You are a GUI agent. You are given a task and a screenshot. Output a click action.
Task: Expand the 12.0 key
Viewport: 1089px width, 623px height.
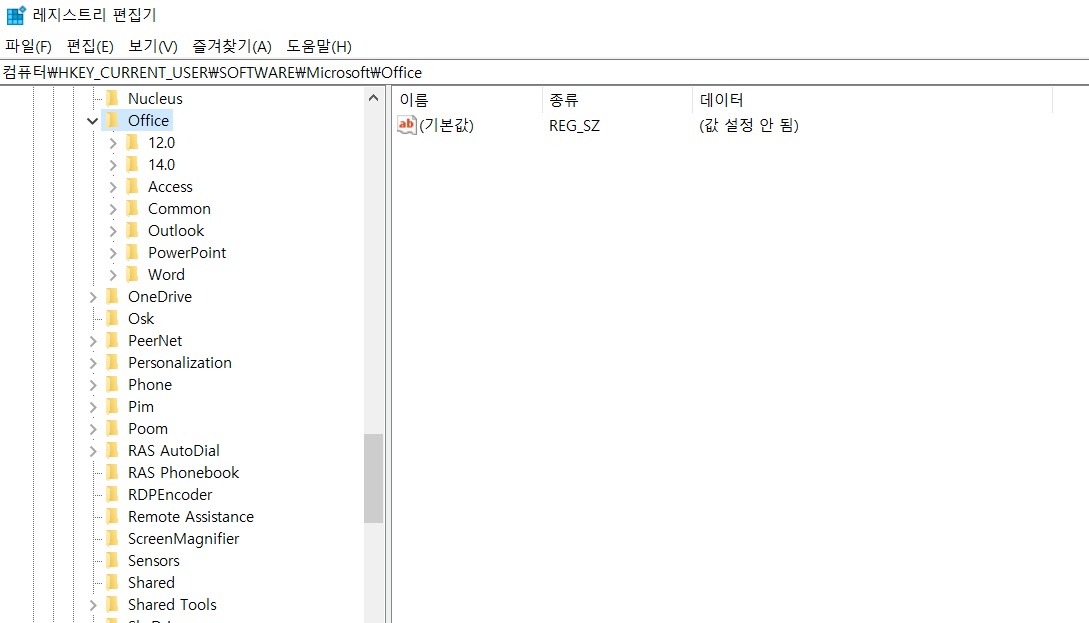coord(113,143)
